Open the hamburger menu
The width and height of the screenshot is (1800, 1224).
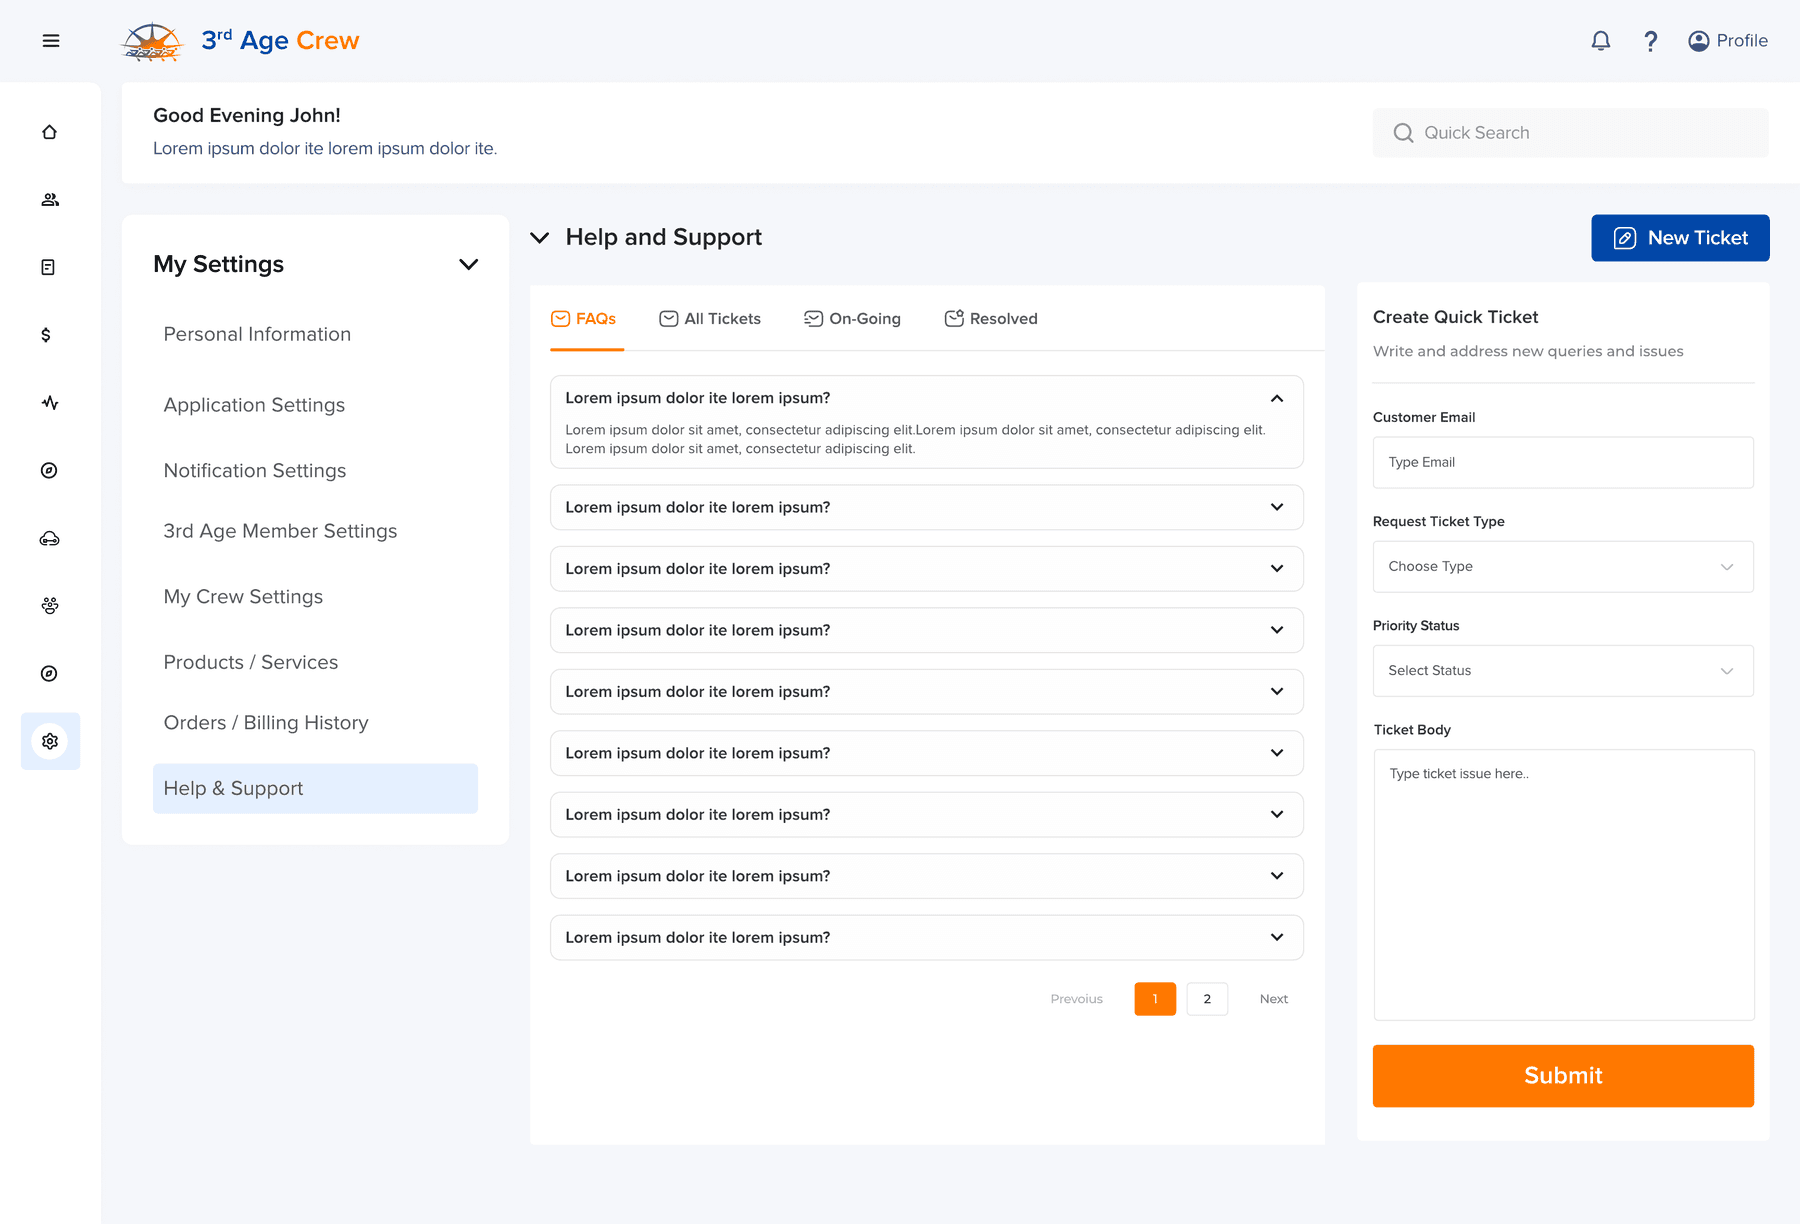click(51, 41)
